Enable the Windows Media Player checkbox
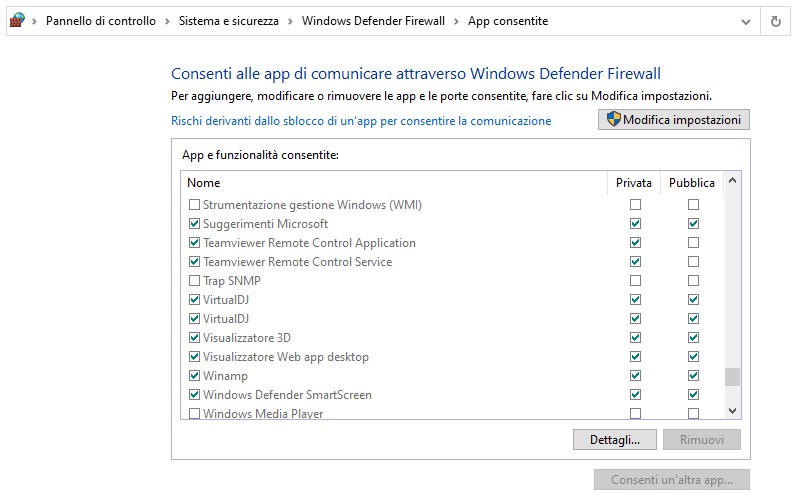 click(194, 414)
